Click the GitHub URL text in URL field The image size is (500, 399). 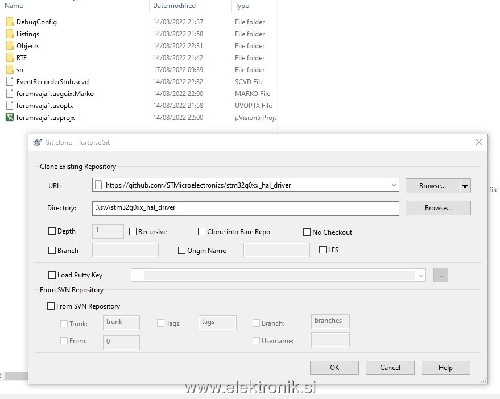(x=198, y=185)
